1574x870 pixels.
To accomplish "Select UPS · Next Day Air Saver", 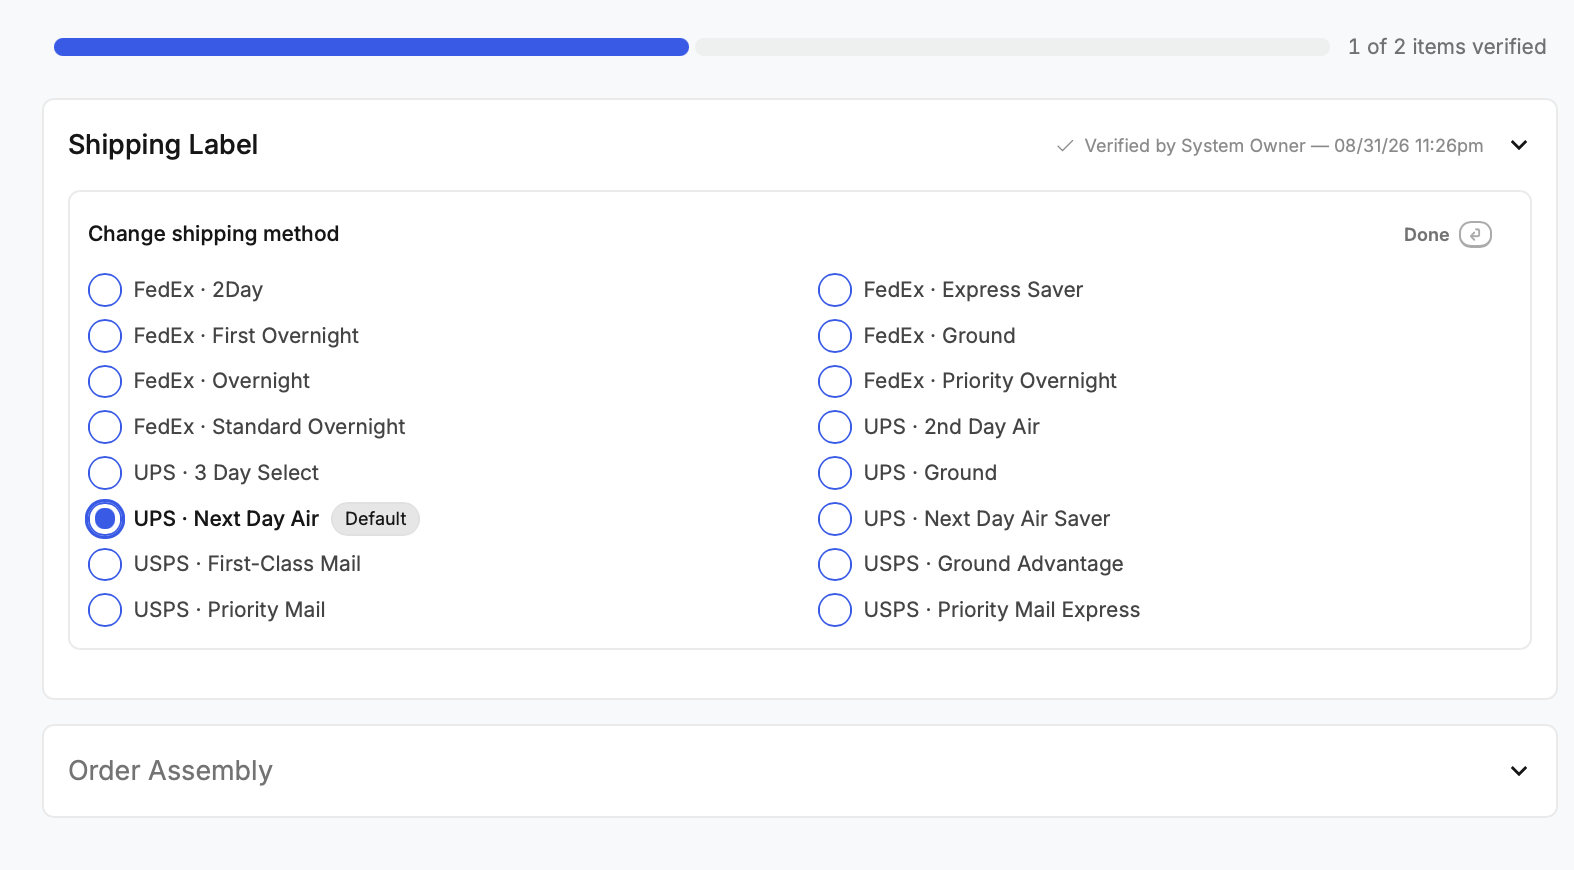I will click(x=835, y=519).
